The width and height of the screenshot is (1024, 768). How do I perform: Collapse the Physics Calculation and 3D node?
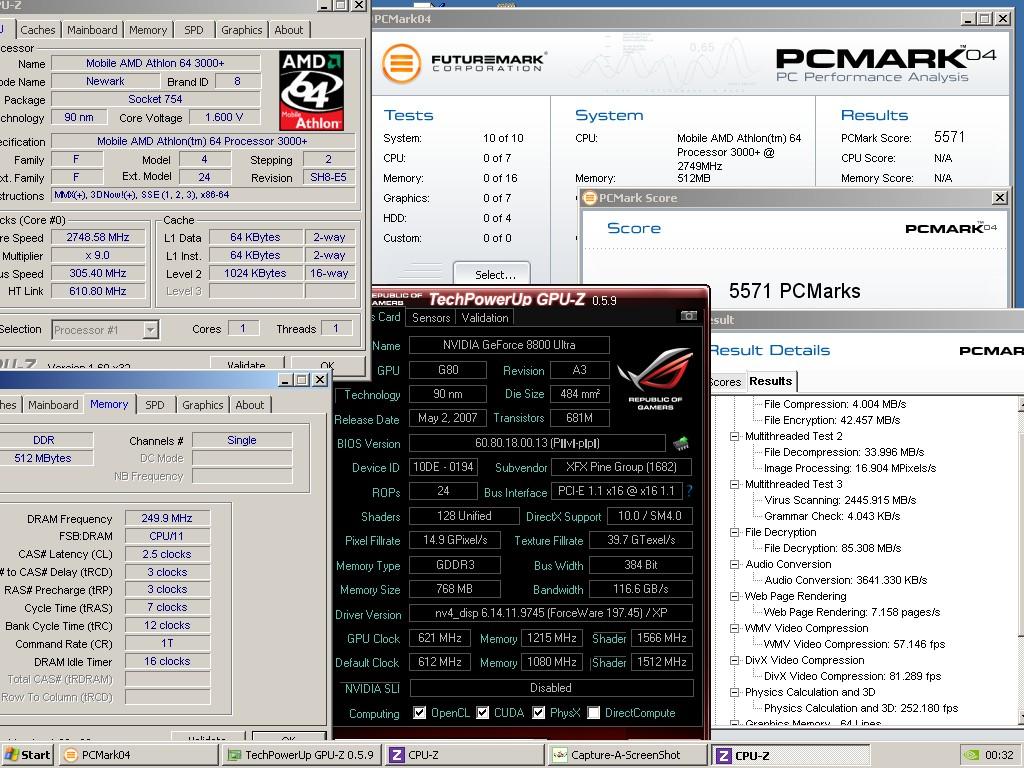[734, 692]
